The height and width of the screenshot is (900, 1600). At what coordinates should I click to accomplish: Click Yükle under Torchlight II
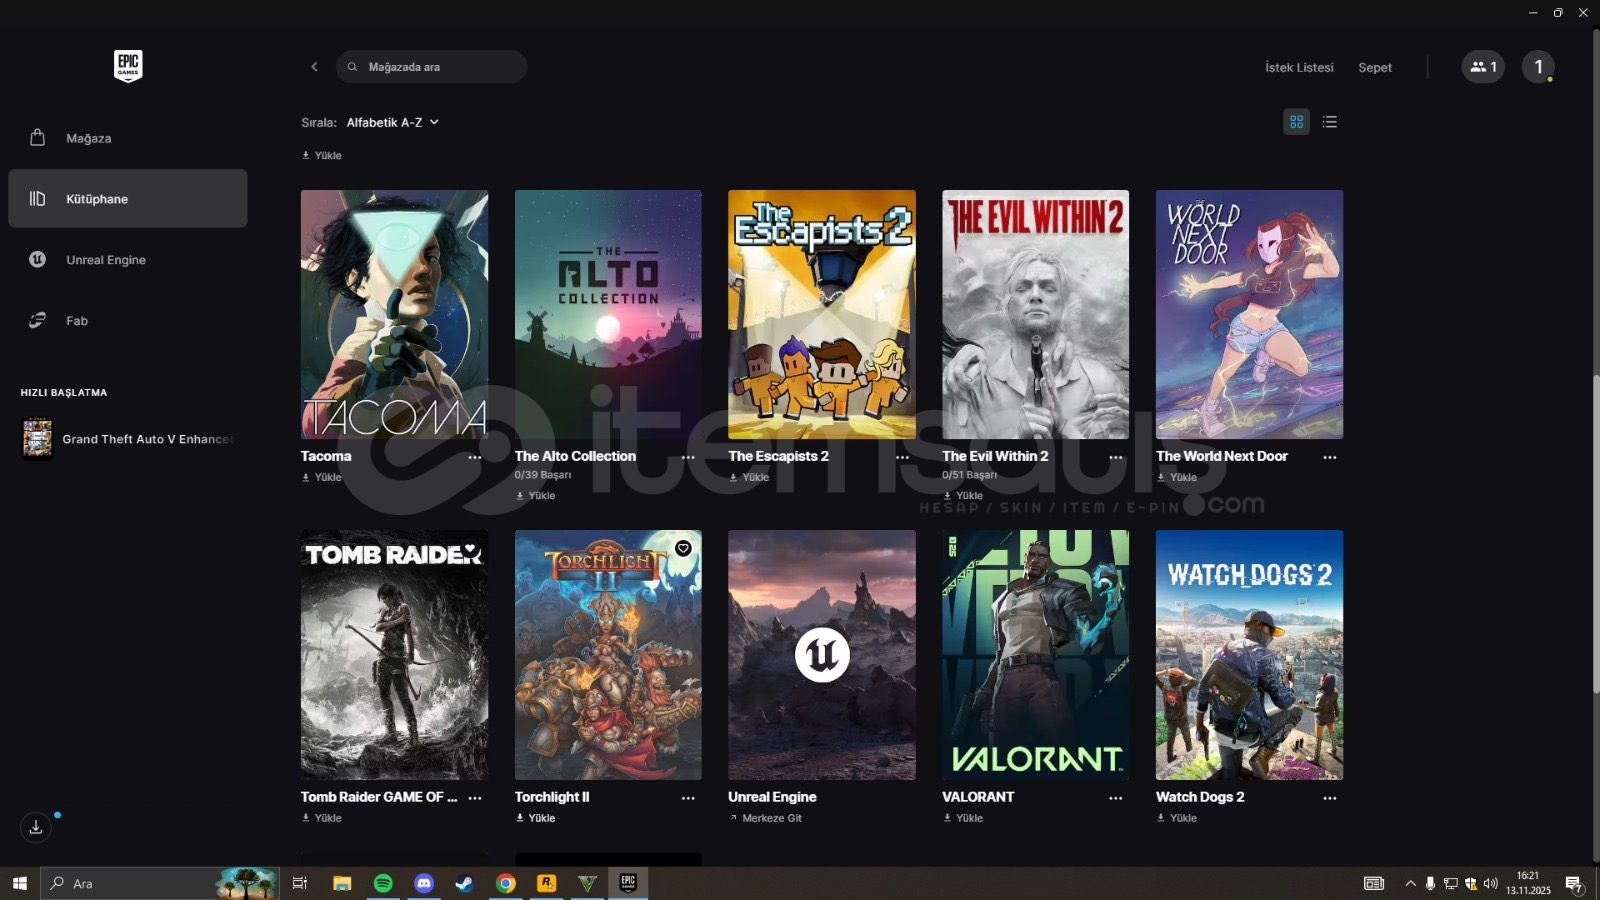(x=536, y=818)
